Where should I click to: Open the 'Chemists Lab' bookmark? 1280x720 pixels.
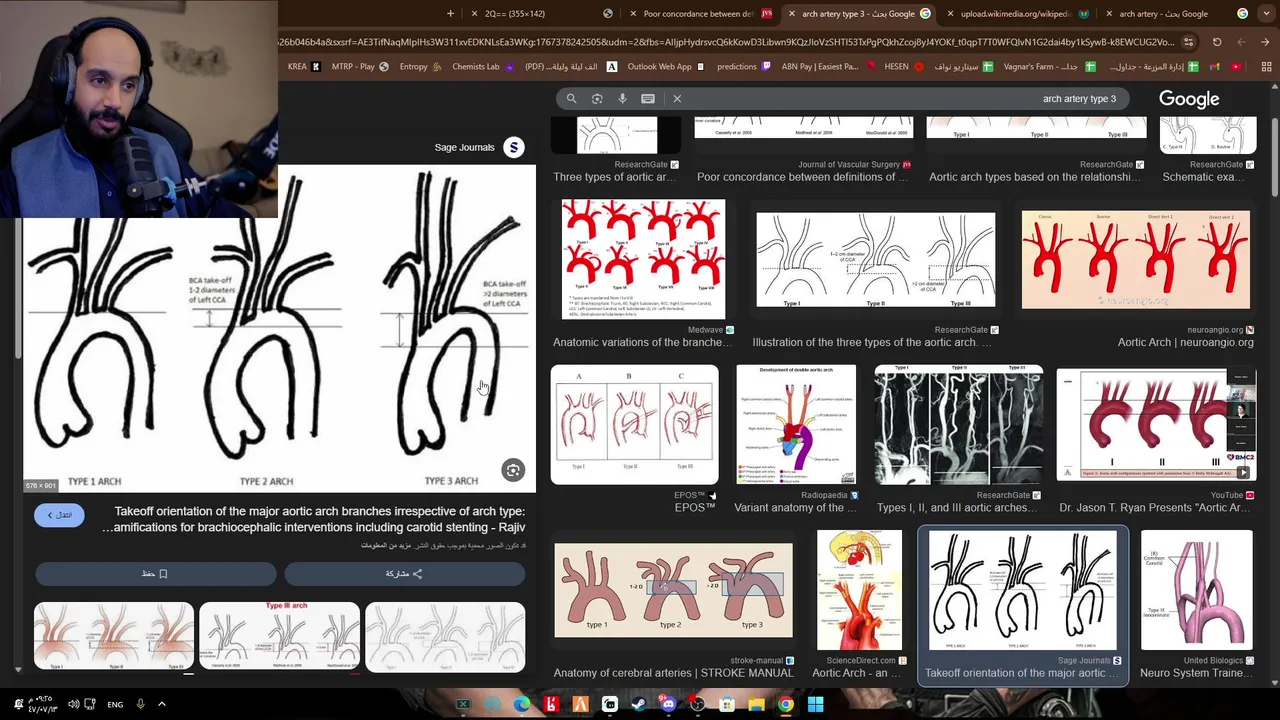tap(482, 67)
